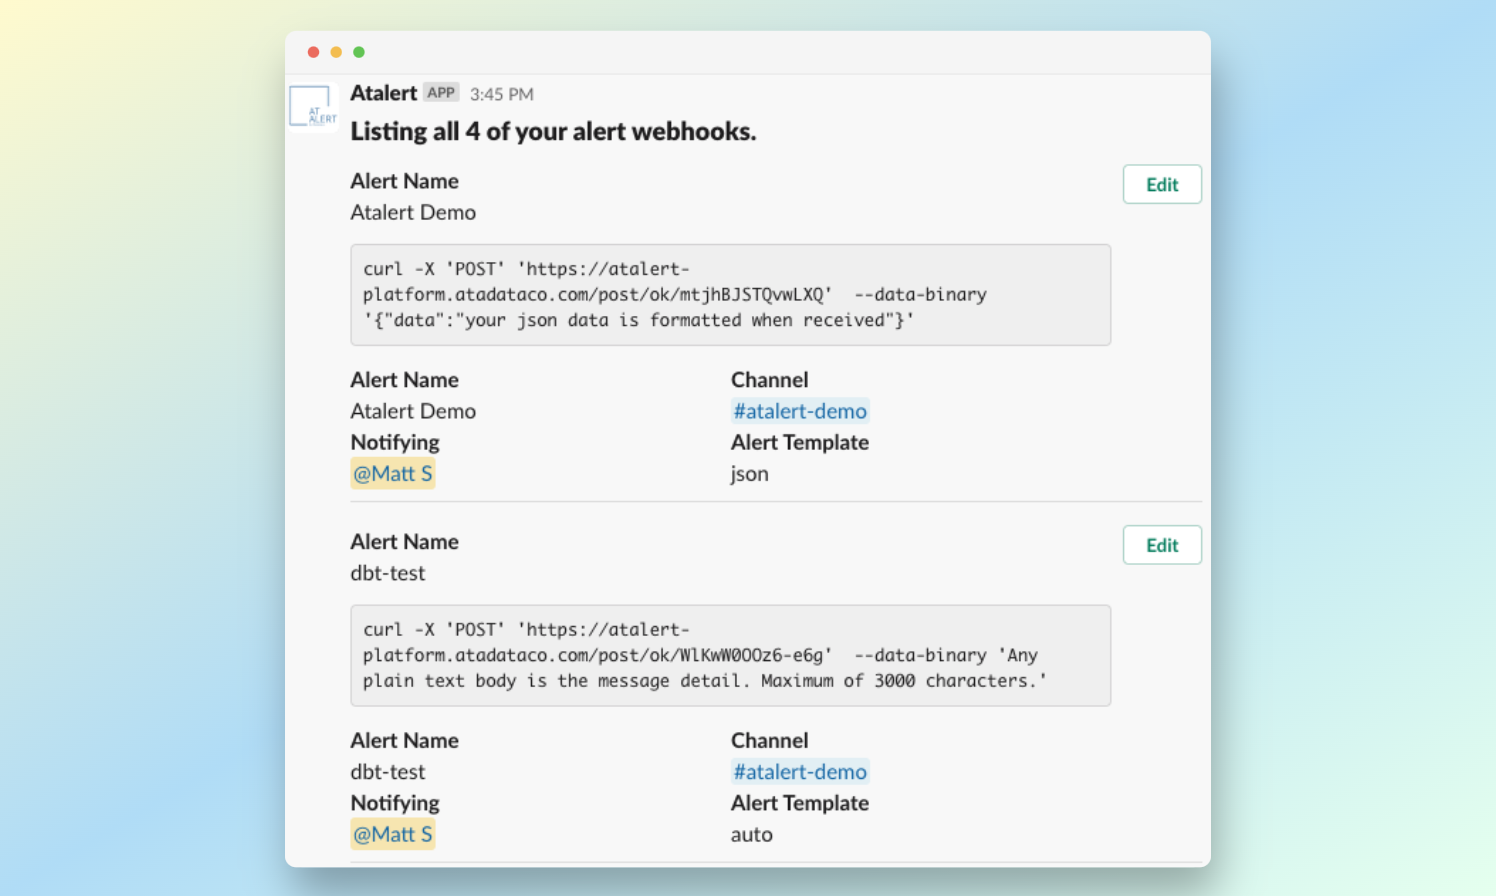Open #atalert-demo channel under dbt-test alert
1496x896 pixels.
(800, 772)
